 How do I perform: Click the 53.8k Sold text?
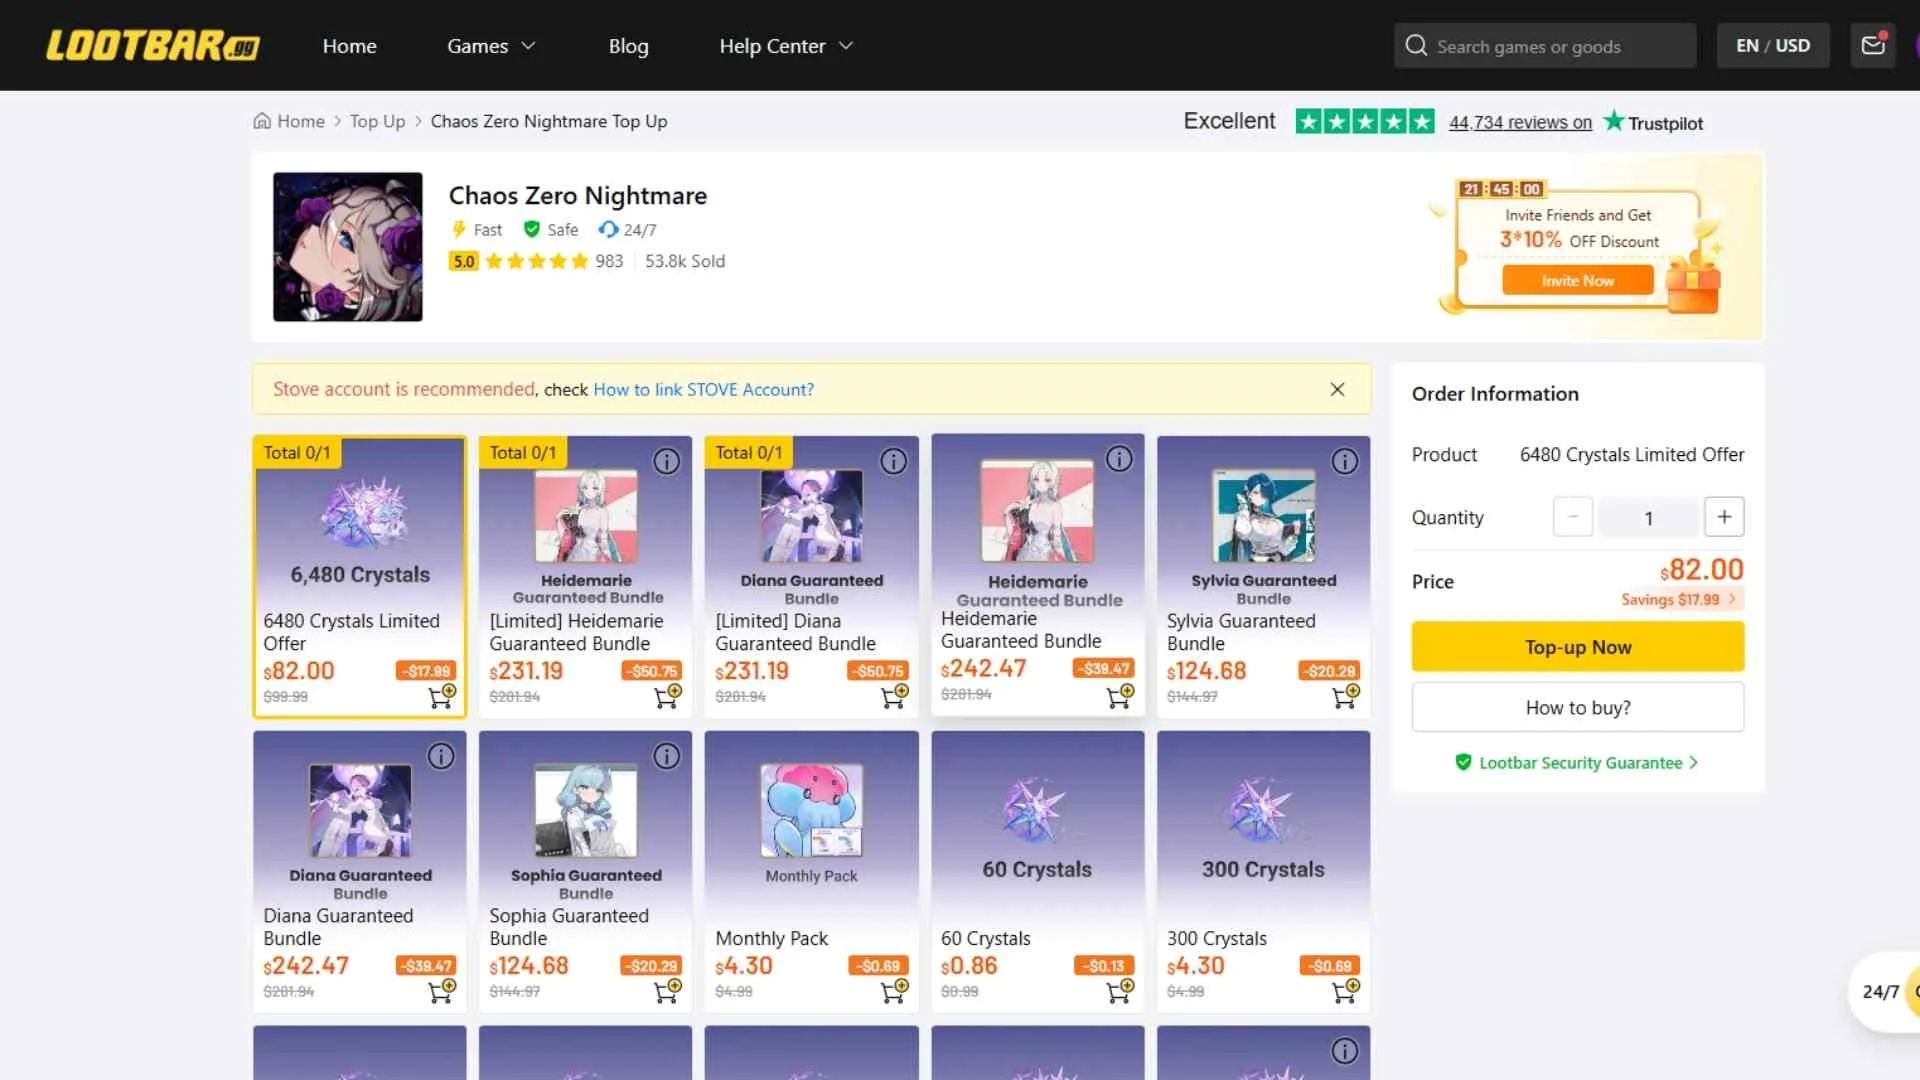pos(685,261)
